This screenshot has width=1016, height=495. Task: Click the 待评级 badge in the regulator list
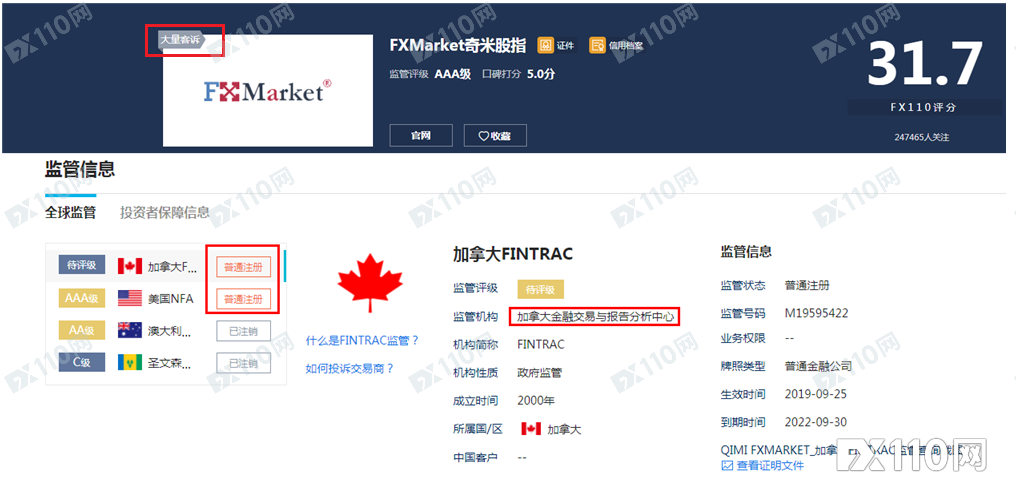tap(82, 265)
